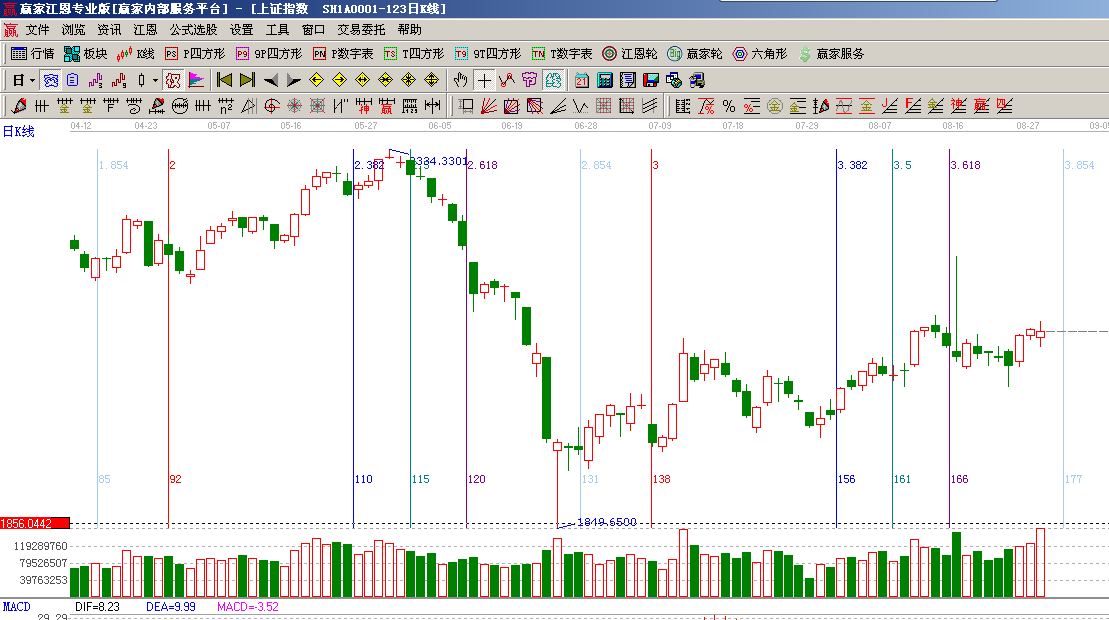Viewport: 1109px width, 620px height.
Task: Launch the 江恩轮 Gann wheel tool
Action: click(630, 54)
